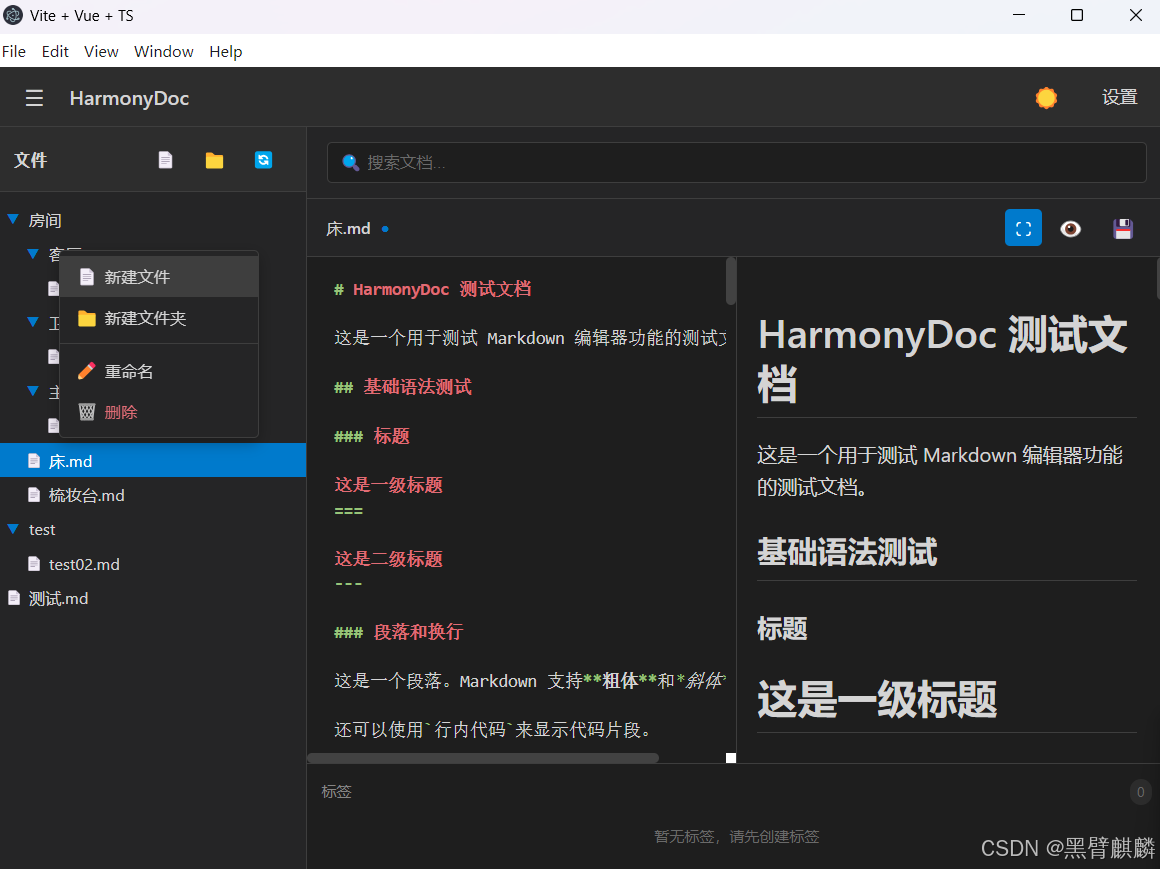Collapse the first subfolder under 房间
Image resolution: width=1160 pixels, height=869 pixels.
33,254
